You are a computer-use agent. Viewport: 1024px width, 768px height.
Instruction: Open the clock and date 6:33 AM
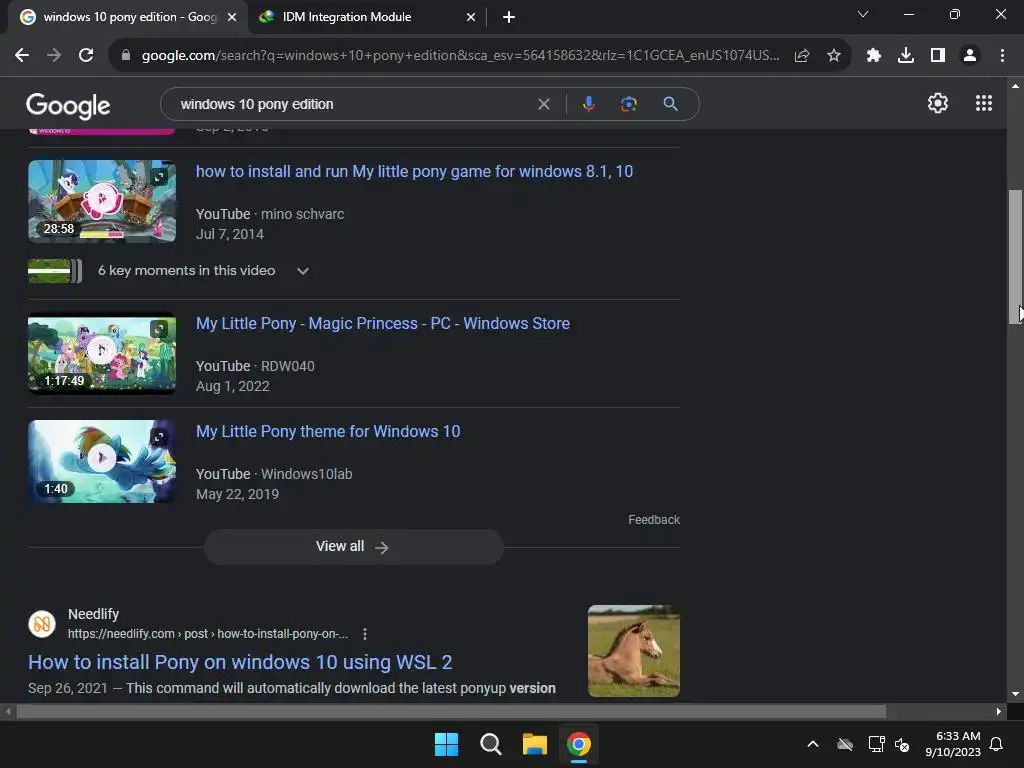[x=953, y=744]
